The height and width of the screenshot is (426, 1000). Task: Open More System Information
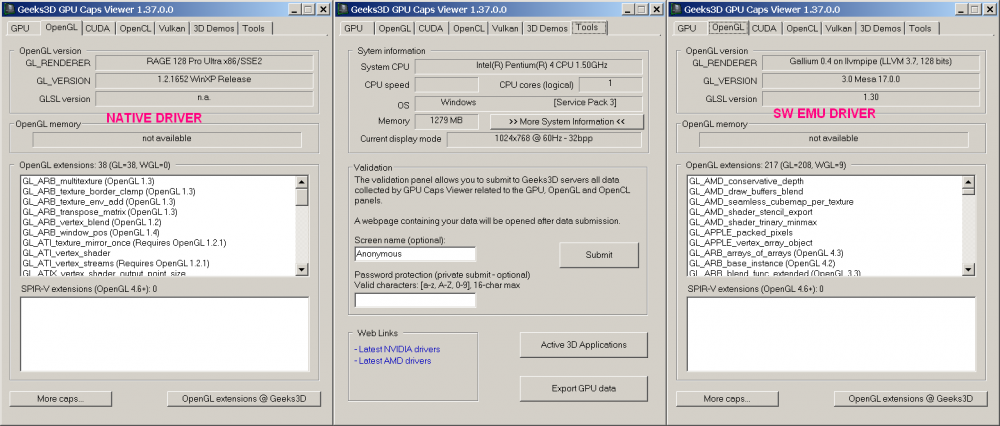pyautogui.click(x=566, y=121)
